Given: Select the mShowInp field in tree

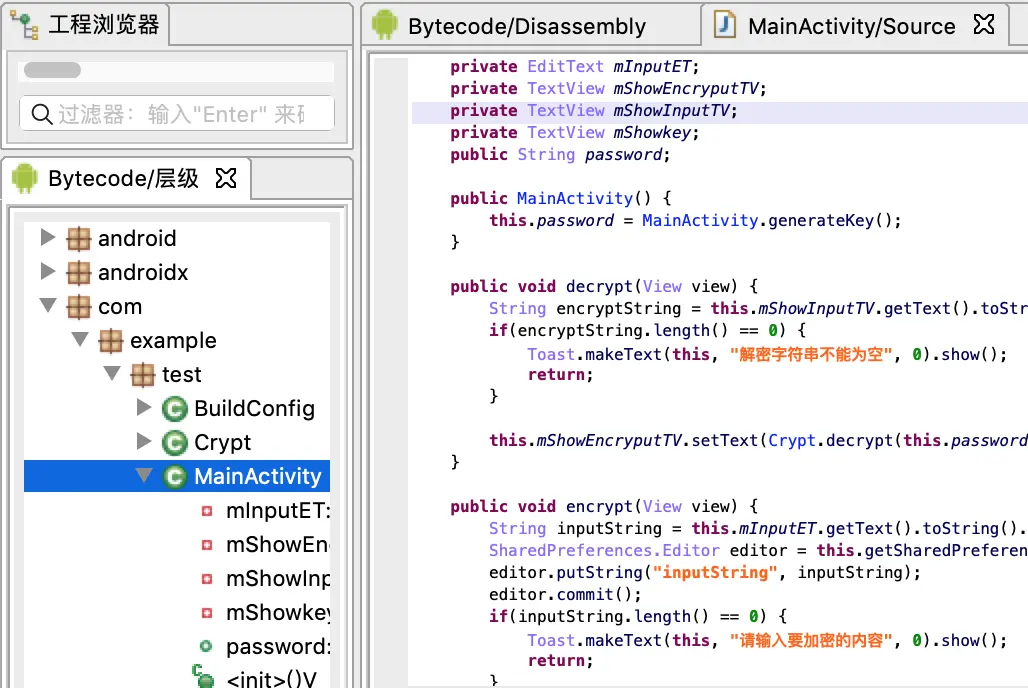Looking at the screenshot, I should [x=278, y=578].
